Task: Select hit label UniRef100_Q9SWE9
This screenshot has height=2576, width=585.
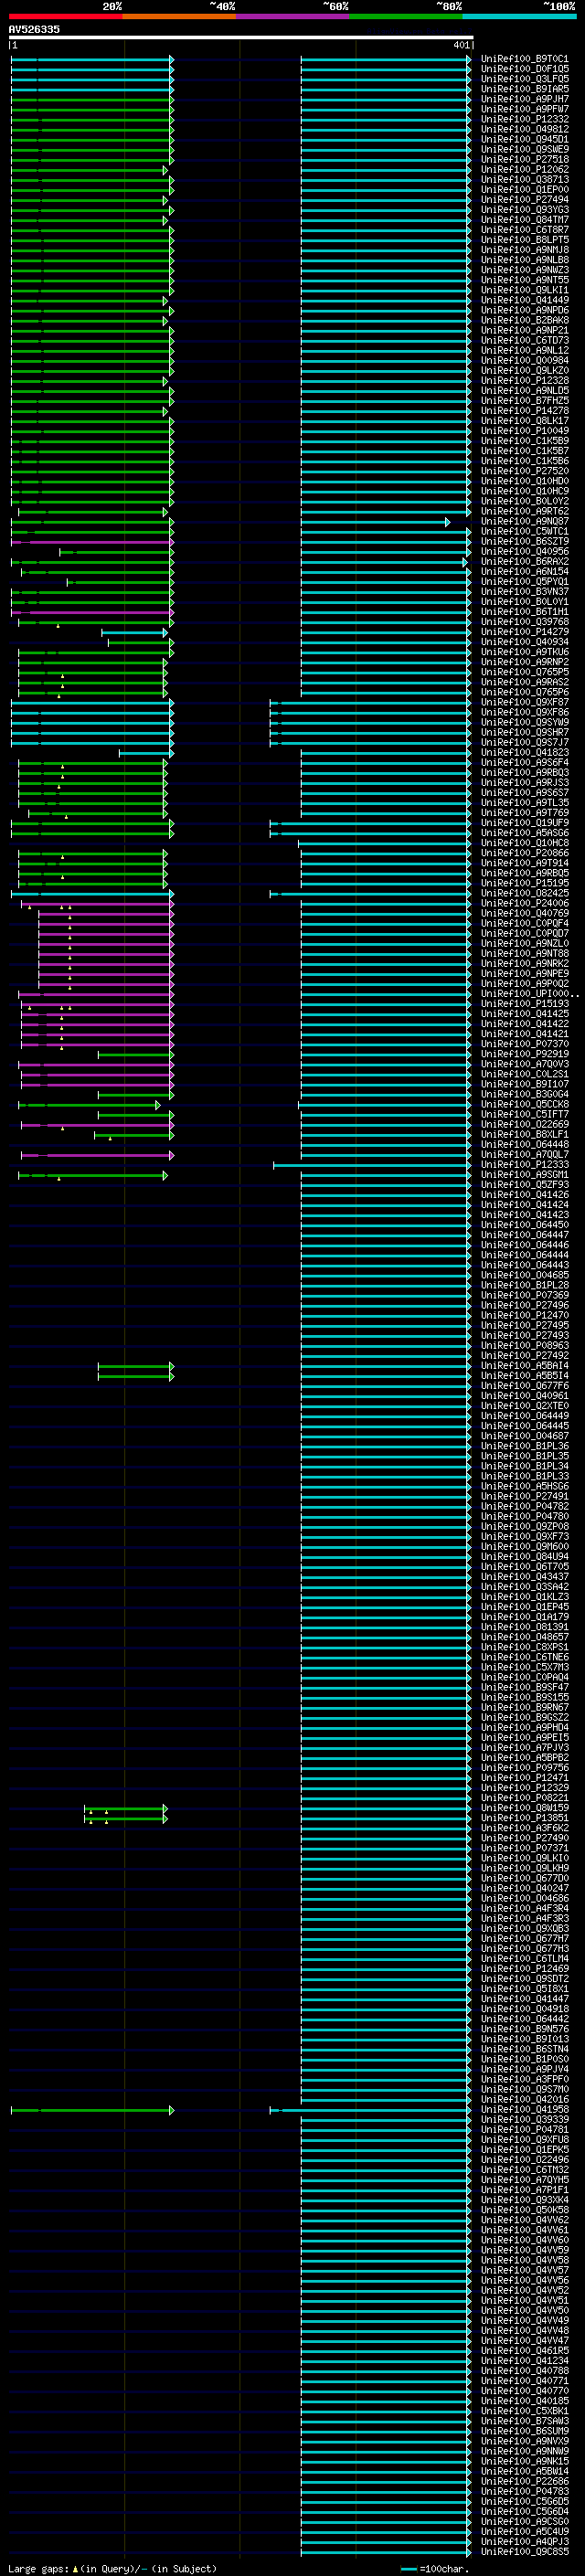Action: 525,149
